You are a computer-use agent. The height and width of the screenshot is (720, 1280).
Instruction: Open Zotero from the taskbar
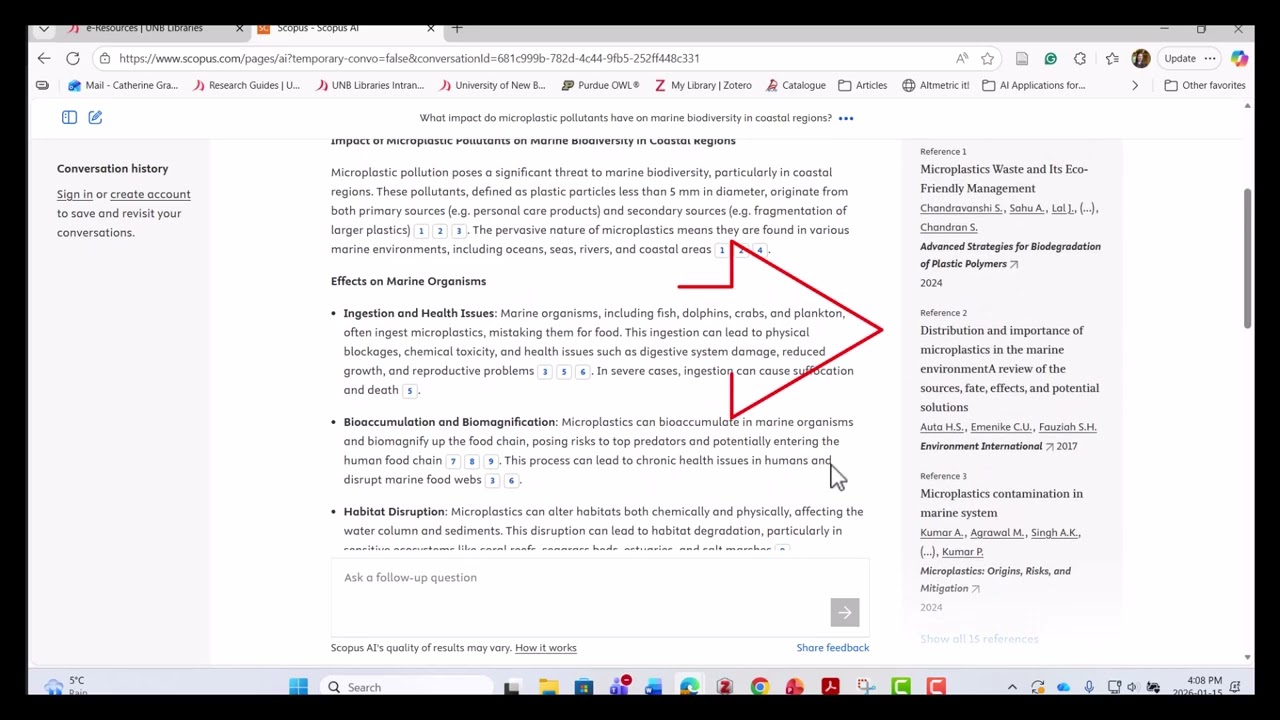(725, 687)
